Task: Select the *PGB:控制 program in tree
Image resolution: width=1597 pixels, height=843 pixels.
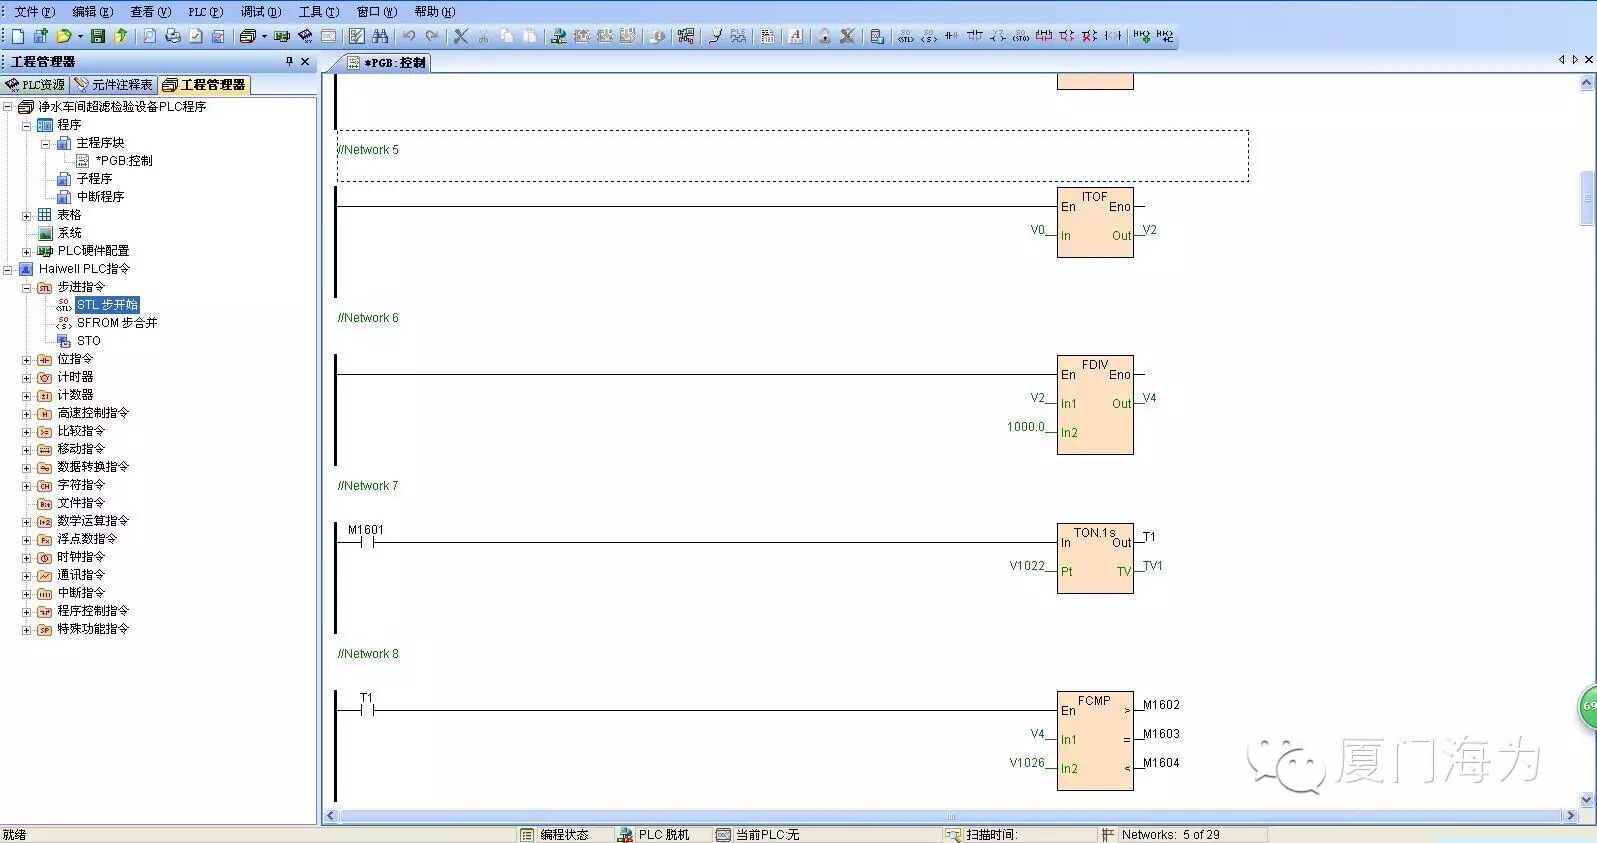Action: coord(124,161)
